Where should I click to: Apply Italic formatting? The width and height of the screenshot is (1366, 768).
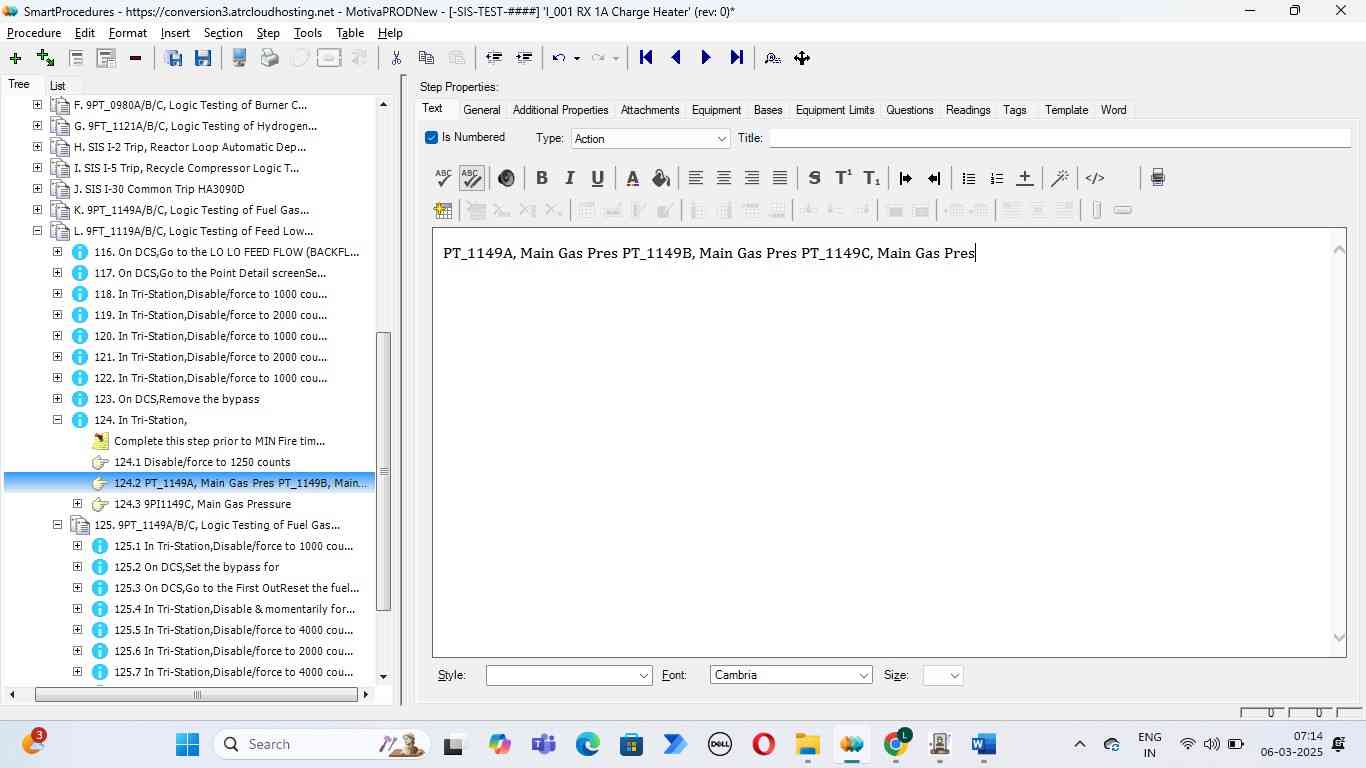(569, 178)
